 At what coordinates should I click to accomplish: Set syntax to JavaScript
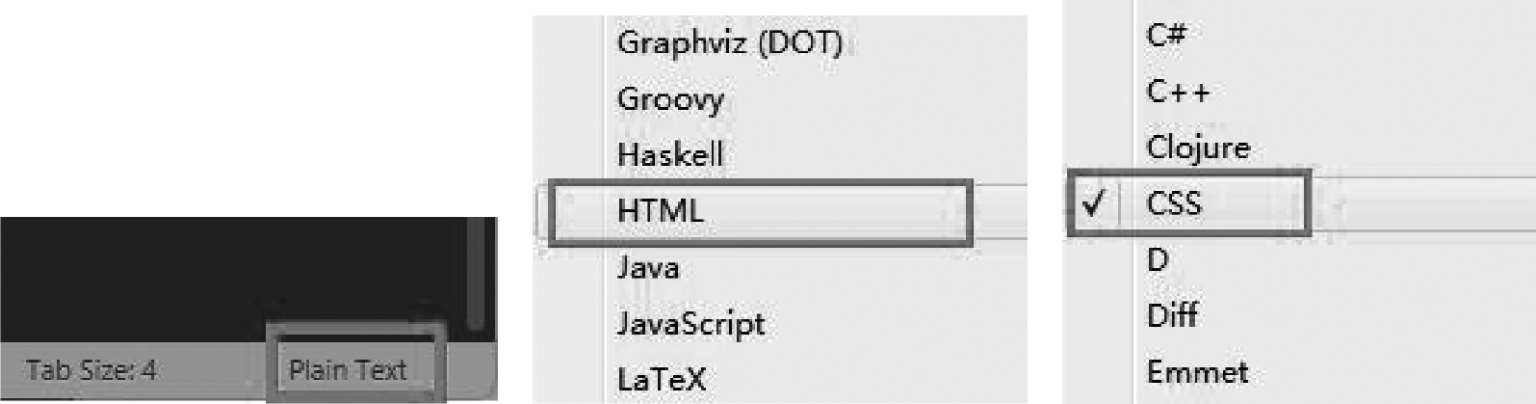coord(690,324)
